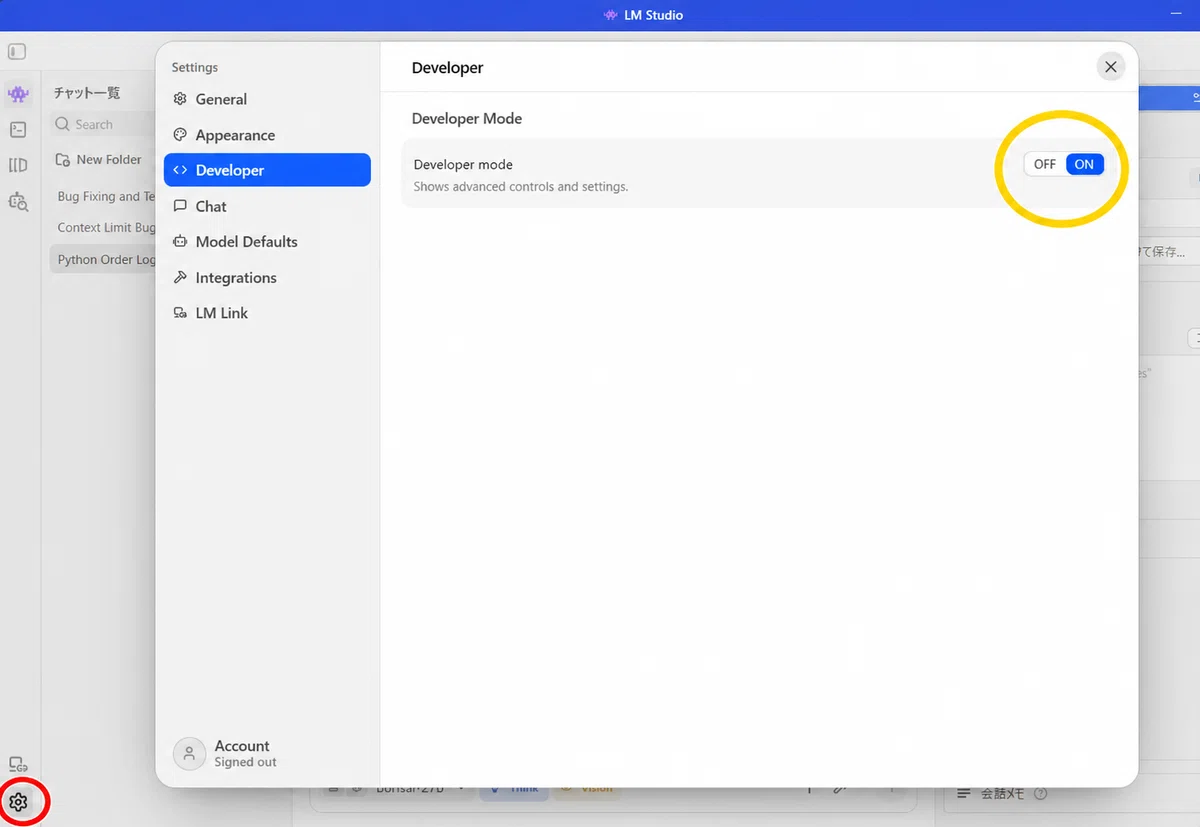Click Account Signed out entry
1200x827 pixels.
(x=226, y=754)
